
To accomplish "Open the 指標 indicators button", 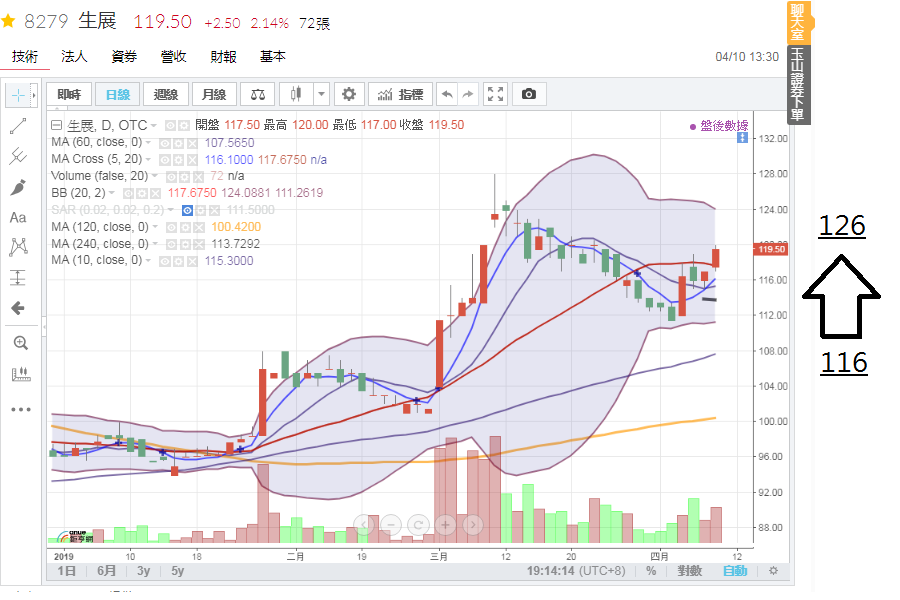I will [x=400, y=94].
